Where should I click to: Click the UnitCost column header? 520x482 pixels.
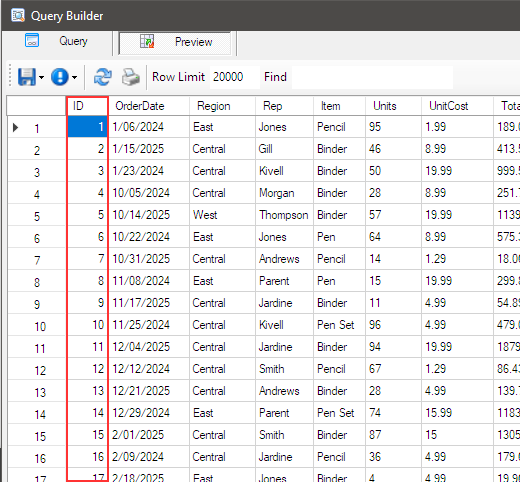pyautogui.click(x=457, y=106)
